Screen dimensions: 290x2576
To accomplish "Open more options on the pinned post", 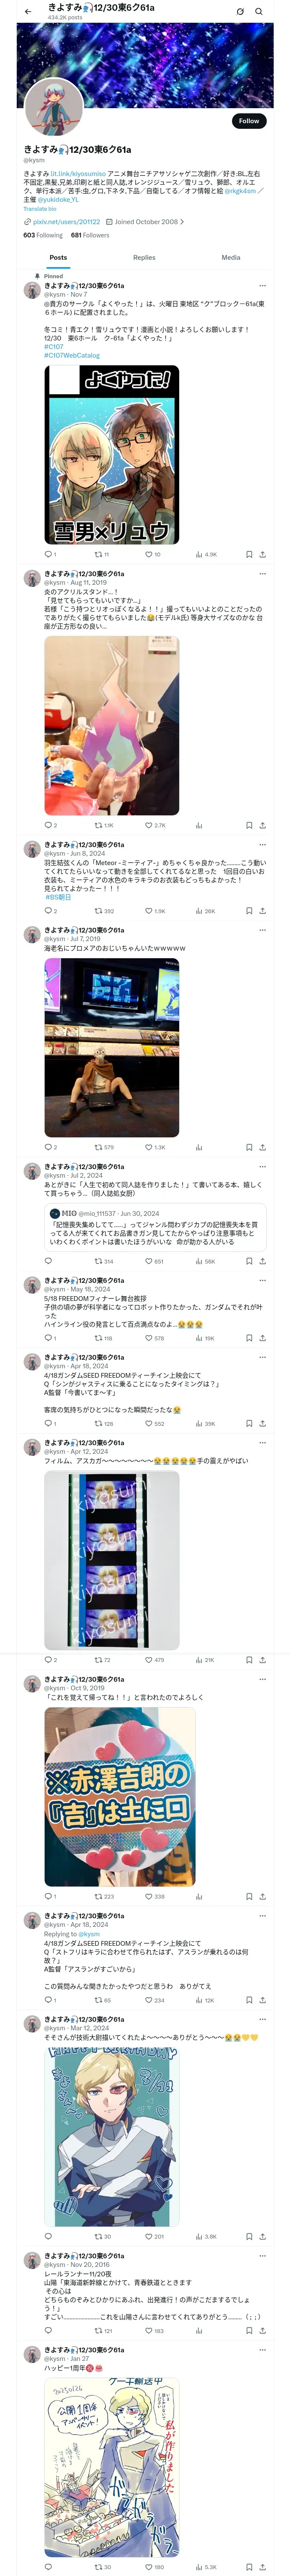I will pos(262,286).
